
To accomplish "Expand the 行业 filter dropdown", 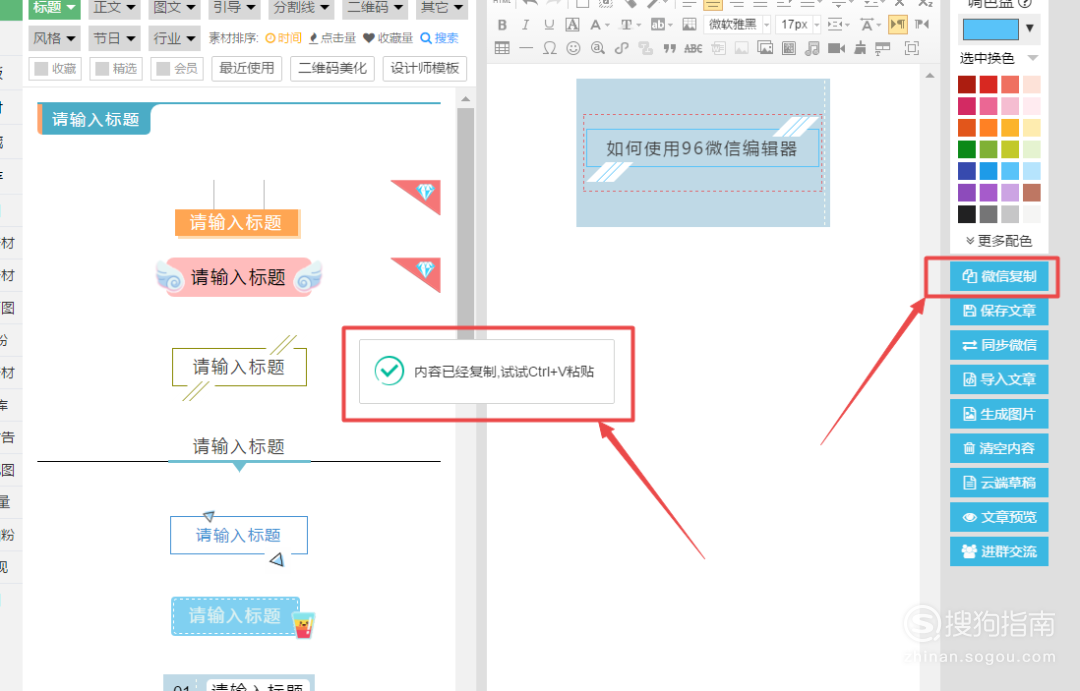I will [x=174, y=38].
